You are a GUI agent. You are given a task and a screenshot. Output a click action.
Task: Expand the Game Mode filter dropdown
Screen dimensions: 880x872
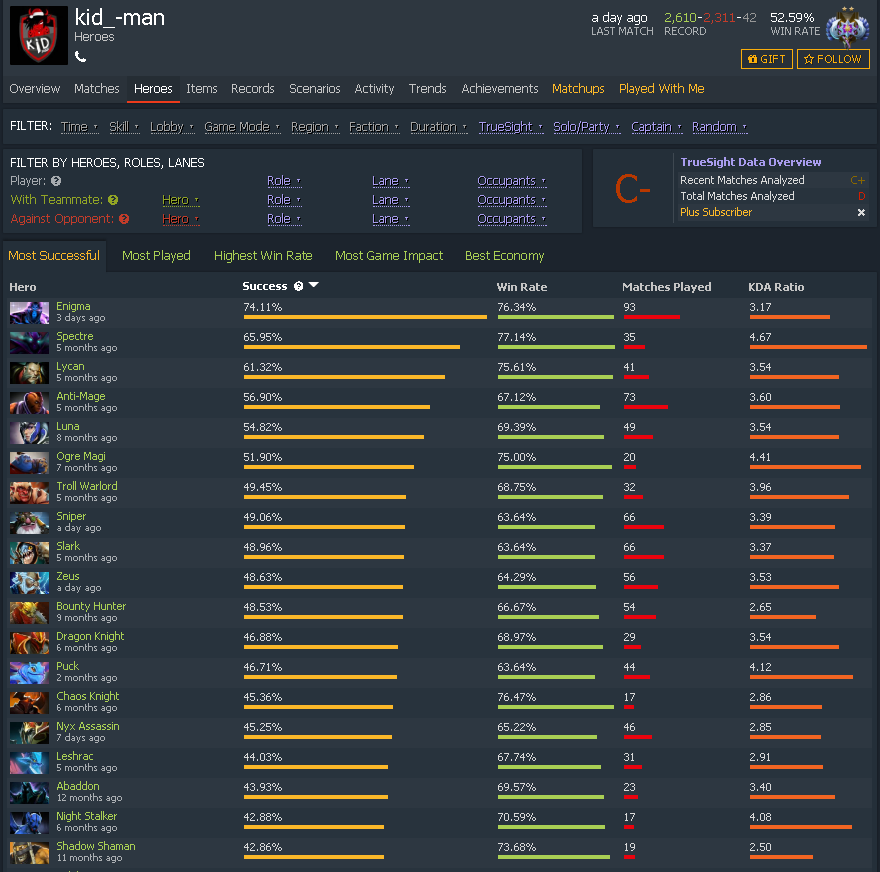tap(242, 127)
